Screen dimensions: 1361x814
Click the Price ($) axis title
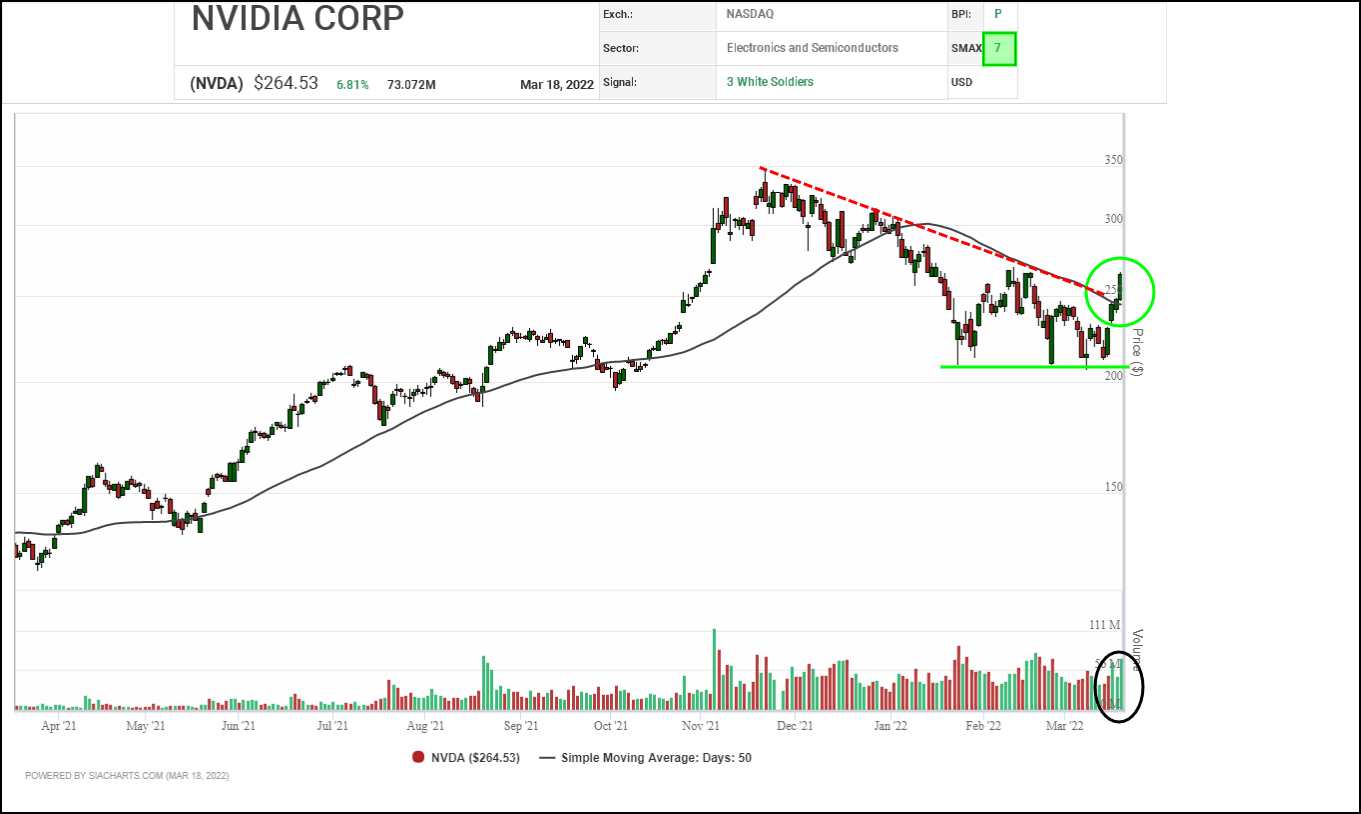1137,353
